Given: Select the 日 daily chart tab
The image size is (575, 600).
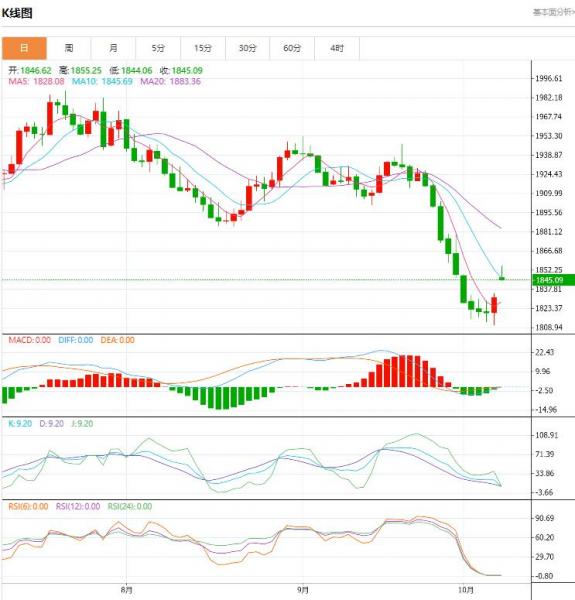Looking at the screenshot, I should tap(24, 48).
